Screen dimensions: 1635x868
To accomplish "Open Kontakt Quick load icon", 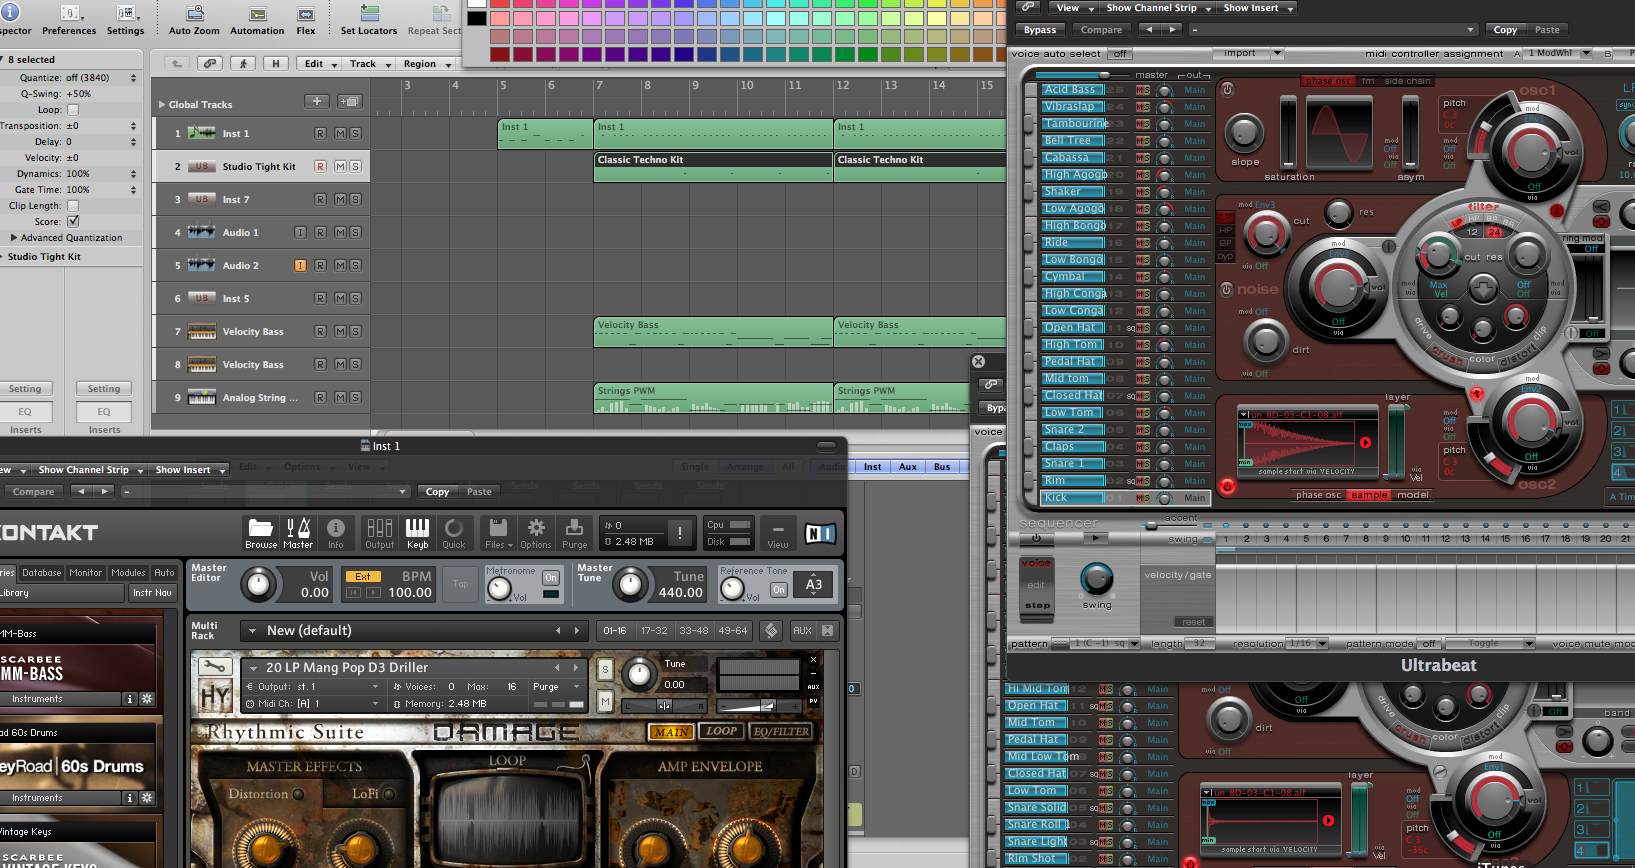I will (454, 533).
